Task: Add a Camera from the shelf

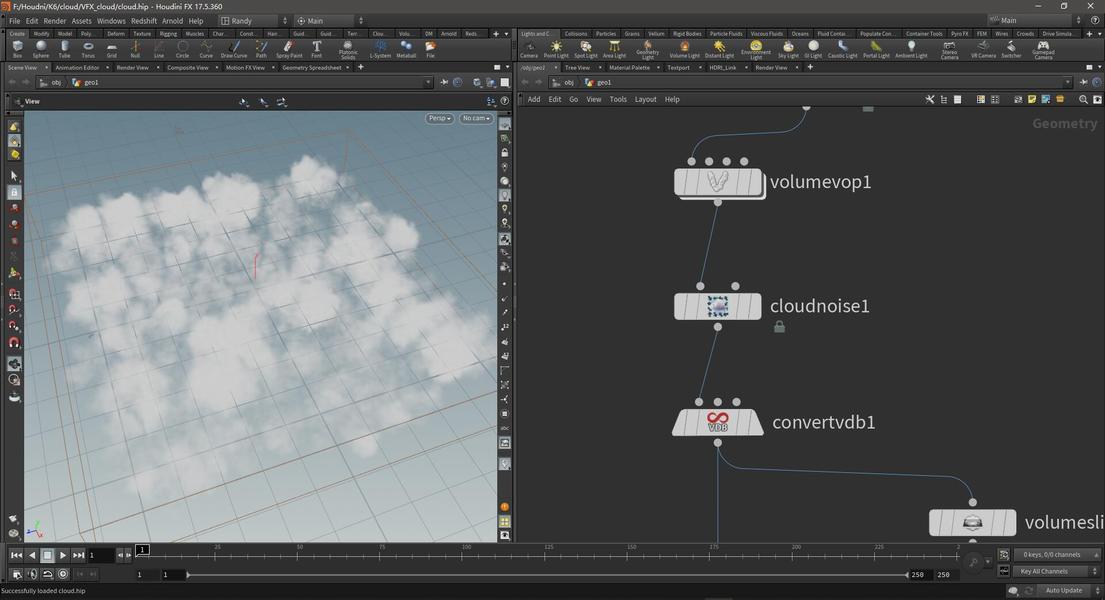Action: tap(529, 49)
